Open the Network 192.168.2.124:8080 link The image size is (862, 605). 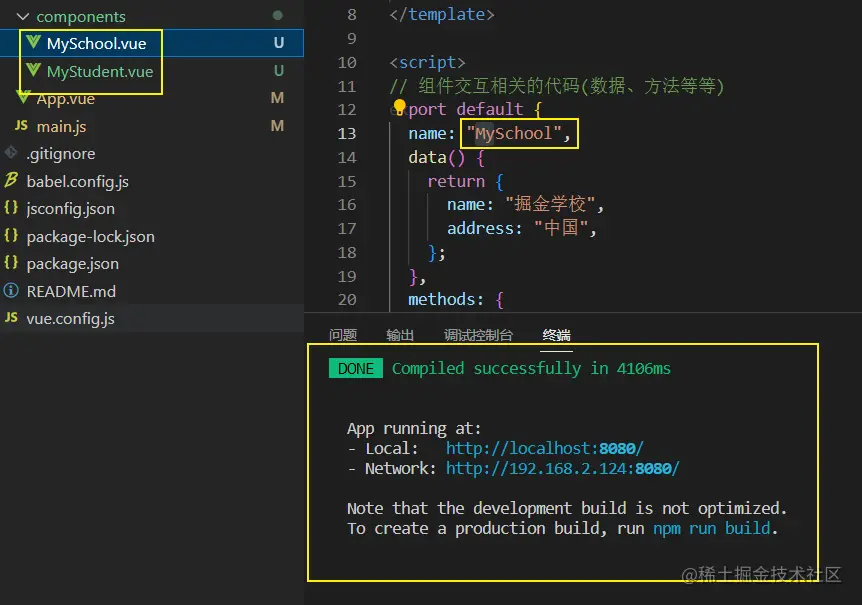point(562,469)
